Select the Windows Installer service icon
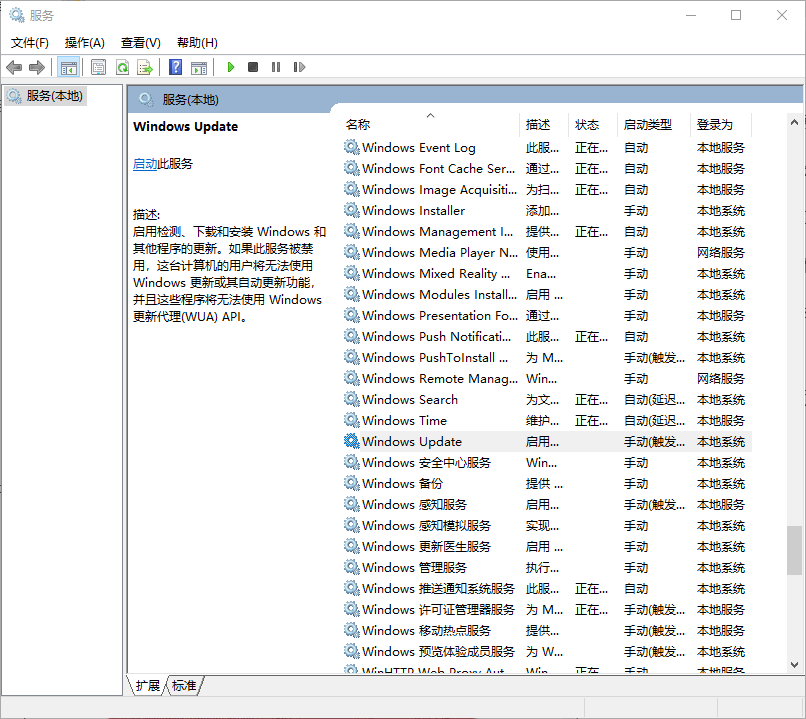Screen dimensions: 806x719 point(352,211)
